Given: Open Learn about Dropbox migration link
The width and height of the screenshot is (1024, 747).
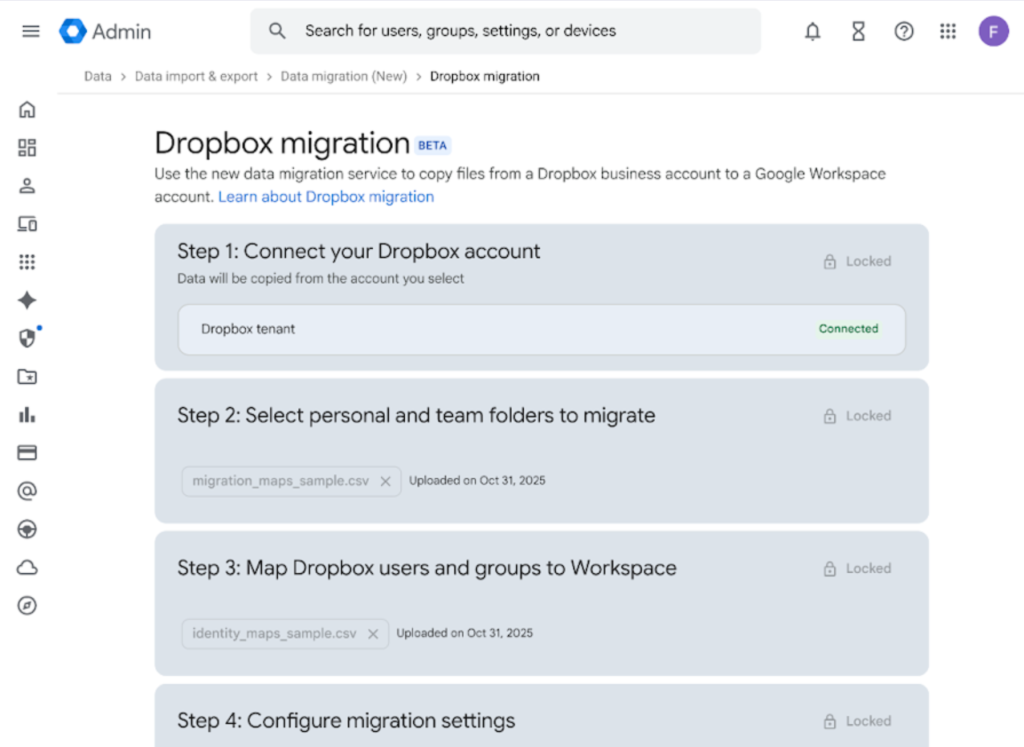Looking at the screenshot, I should coord(326,197).
